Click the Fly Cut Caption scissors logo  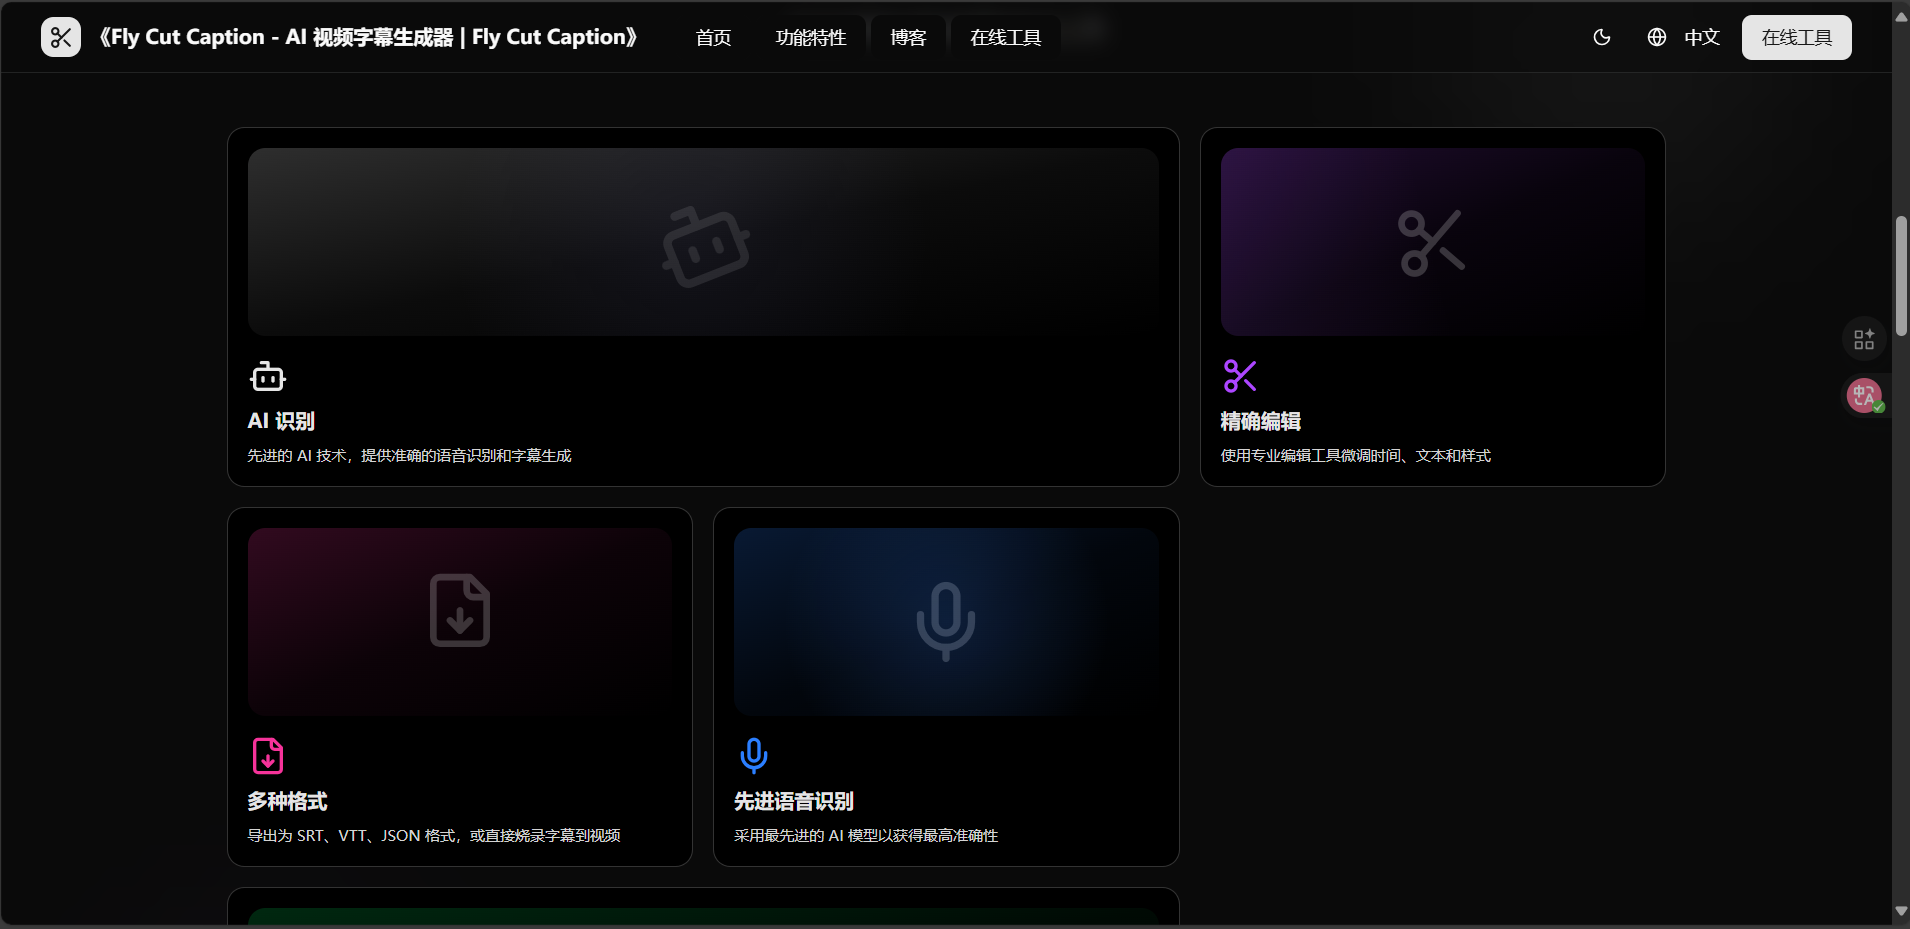click(61, 37)
